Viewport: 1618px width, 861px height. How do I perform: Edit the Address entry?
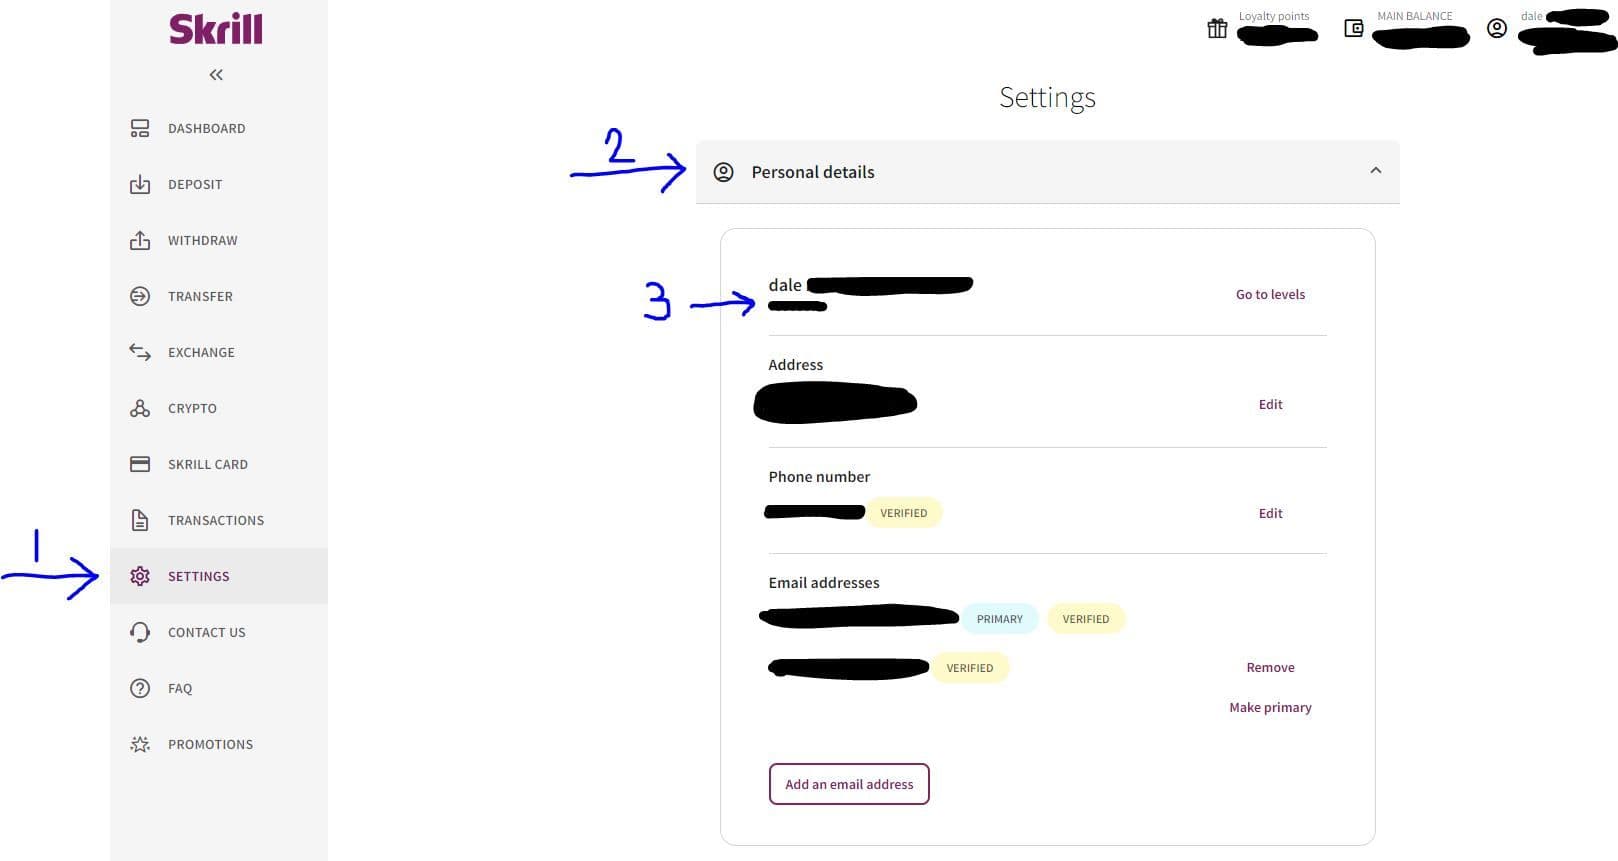(x=1270, y=404)
